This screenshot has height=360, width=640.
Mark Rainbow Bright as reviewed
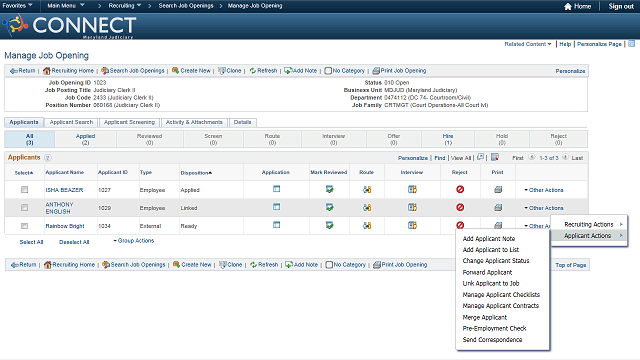(329, 225)
